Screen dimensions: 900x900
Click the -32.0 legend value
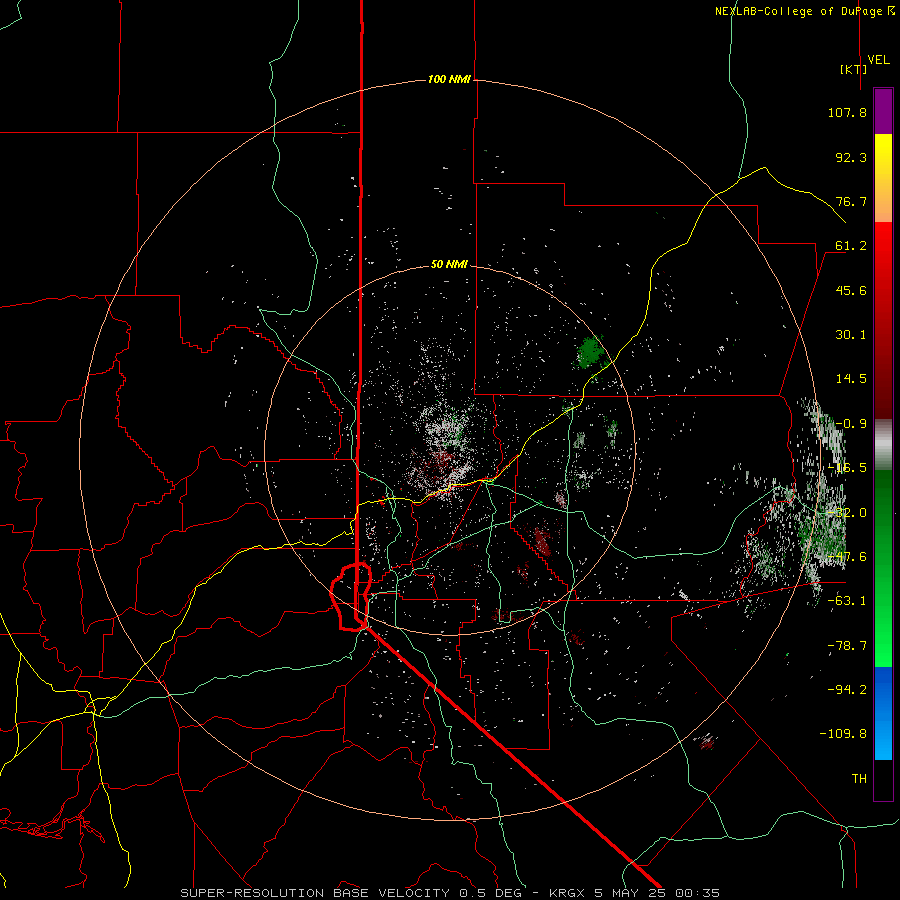847,512
